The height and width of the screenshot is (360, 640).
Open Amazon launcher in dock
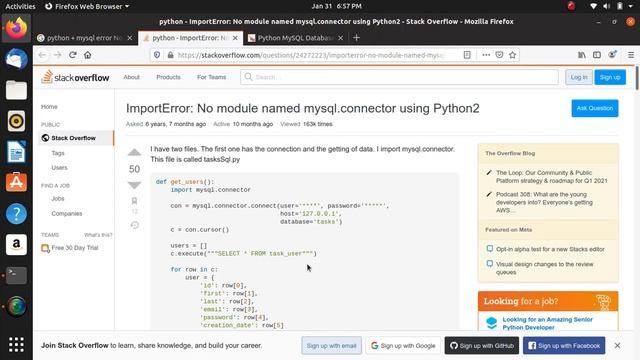coord(16,244)
